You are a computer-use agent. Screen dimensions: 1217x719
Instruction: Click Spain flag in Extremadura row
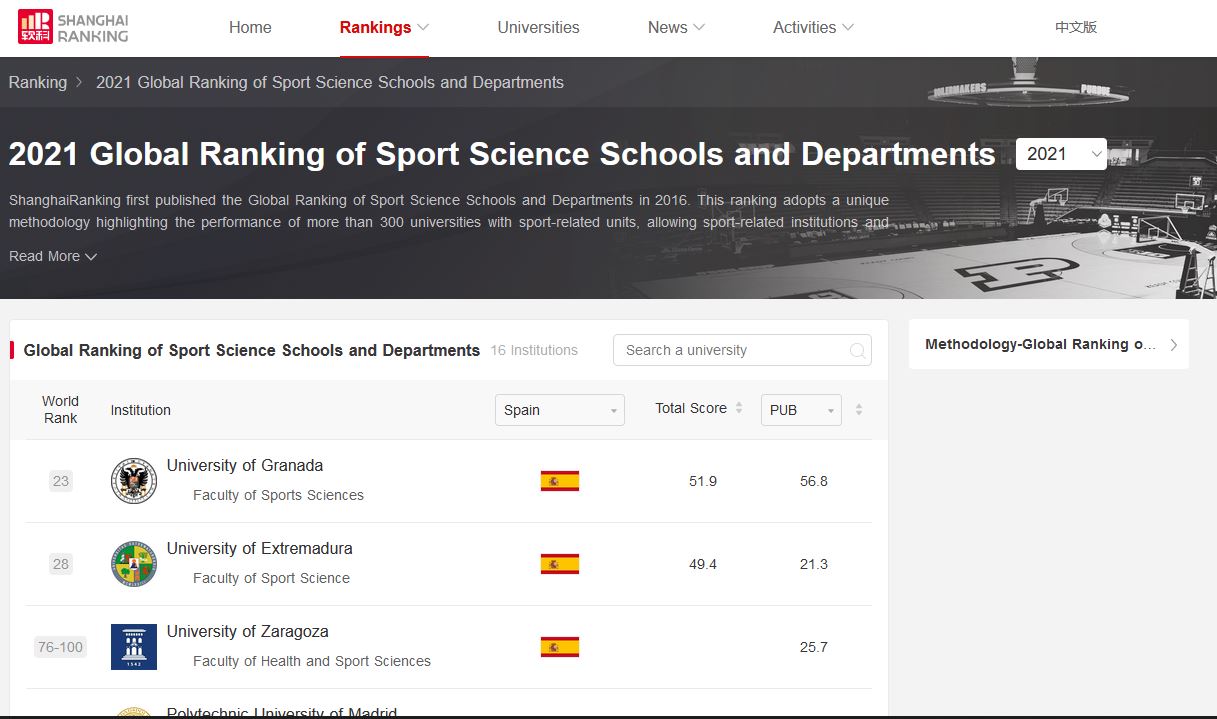(560, 564)
